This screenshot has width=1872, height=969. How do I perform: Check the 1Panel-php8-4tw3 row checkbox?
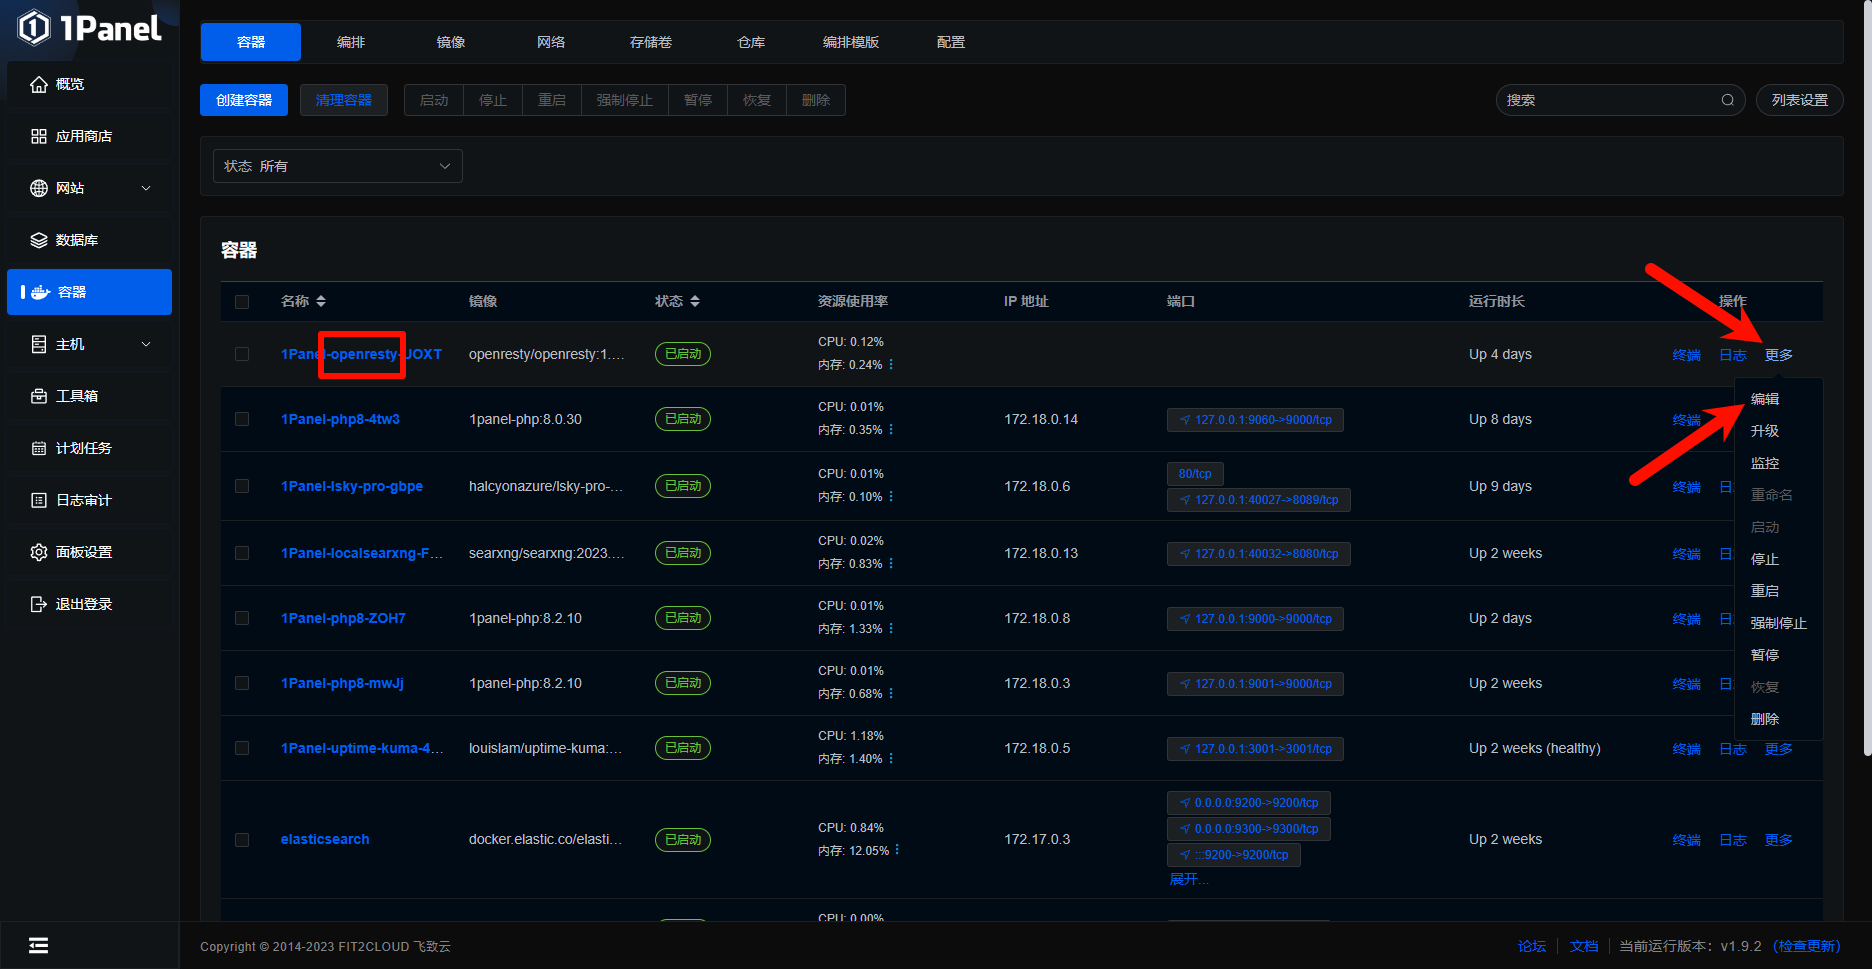[x=242, y=419]
